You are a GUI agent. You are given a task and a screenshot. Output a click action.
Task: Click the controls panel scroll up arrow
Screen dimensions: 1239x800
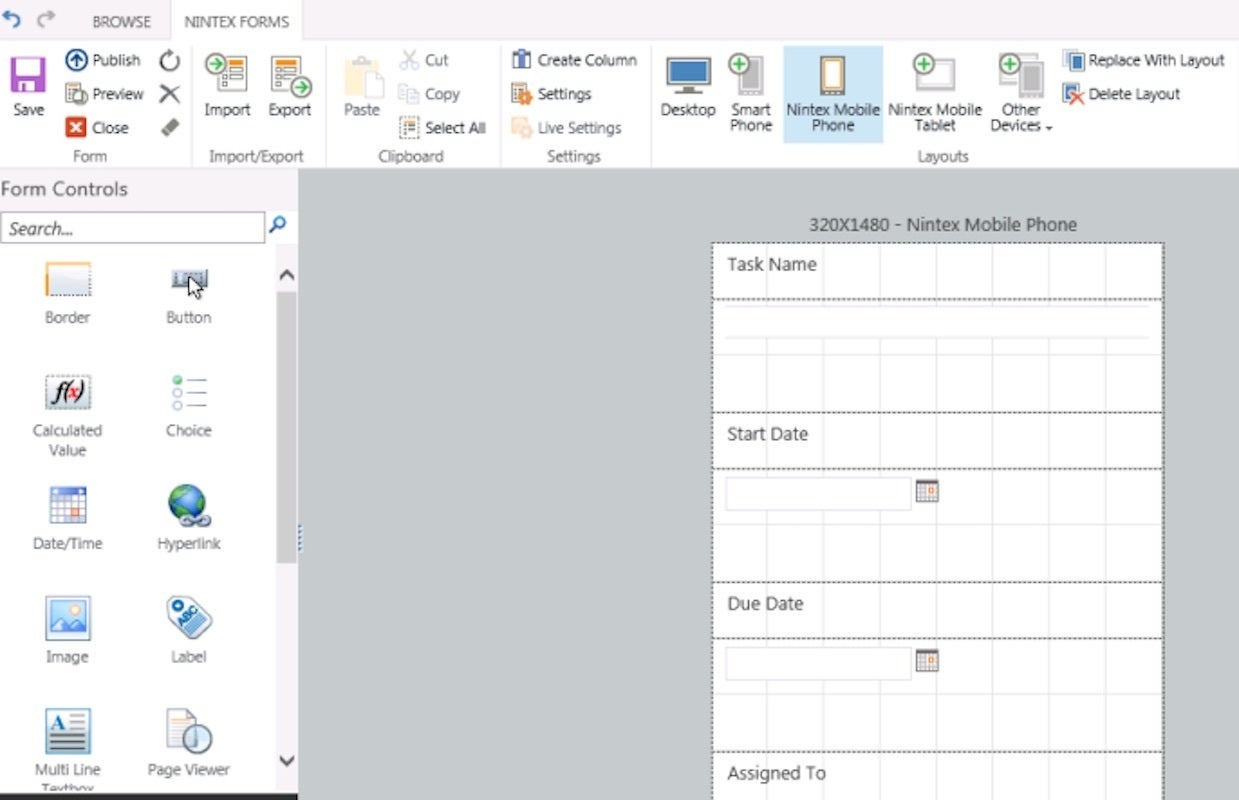click(286, 275)
